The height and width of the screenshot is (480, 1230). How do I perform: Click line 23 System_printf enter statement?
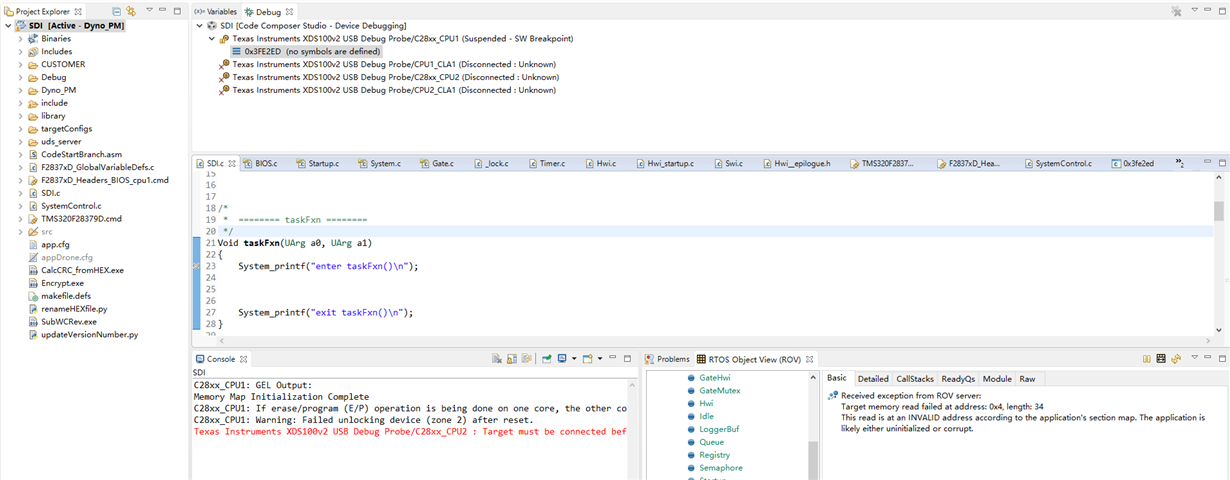(328, 266)
